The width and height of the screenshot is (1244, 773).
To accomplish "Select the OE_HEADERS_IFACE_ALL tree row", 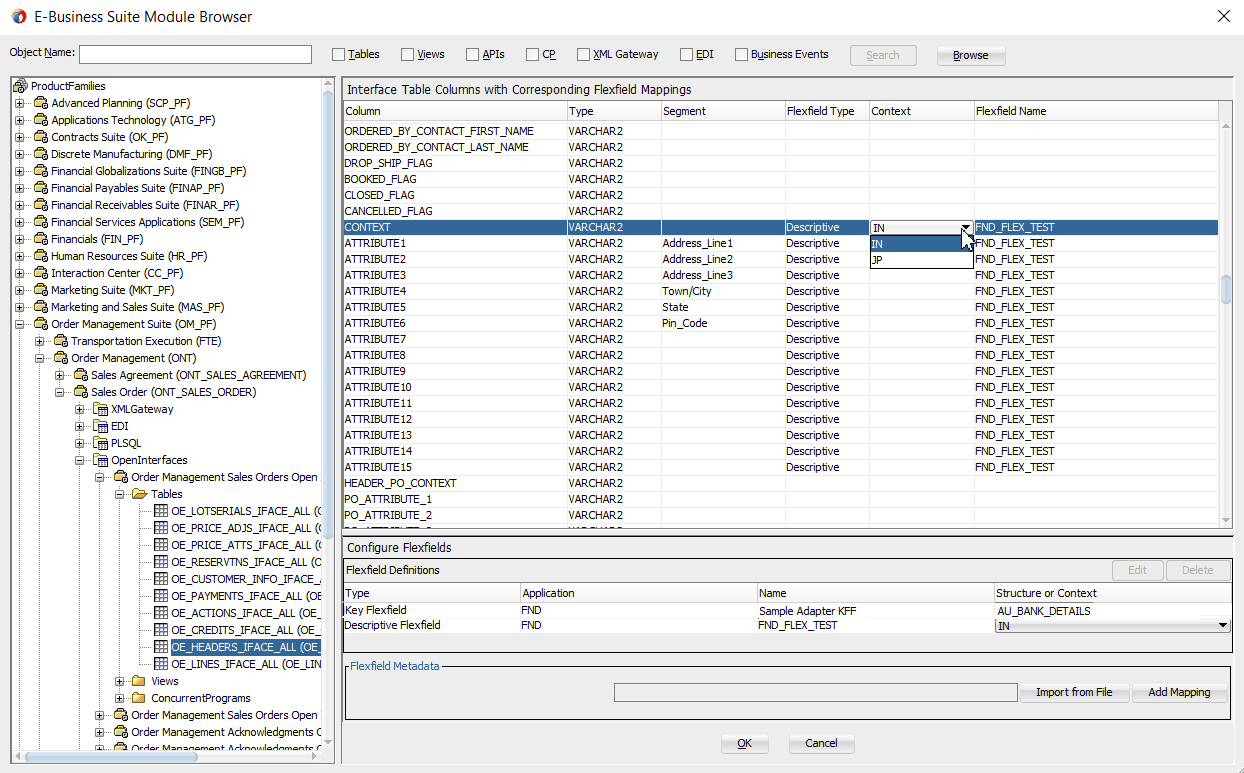I will [x=245, y=647].
